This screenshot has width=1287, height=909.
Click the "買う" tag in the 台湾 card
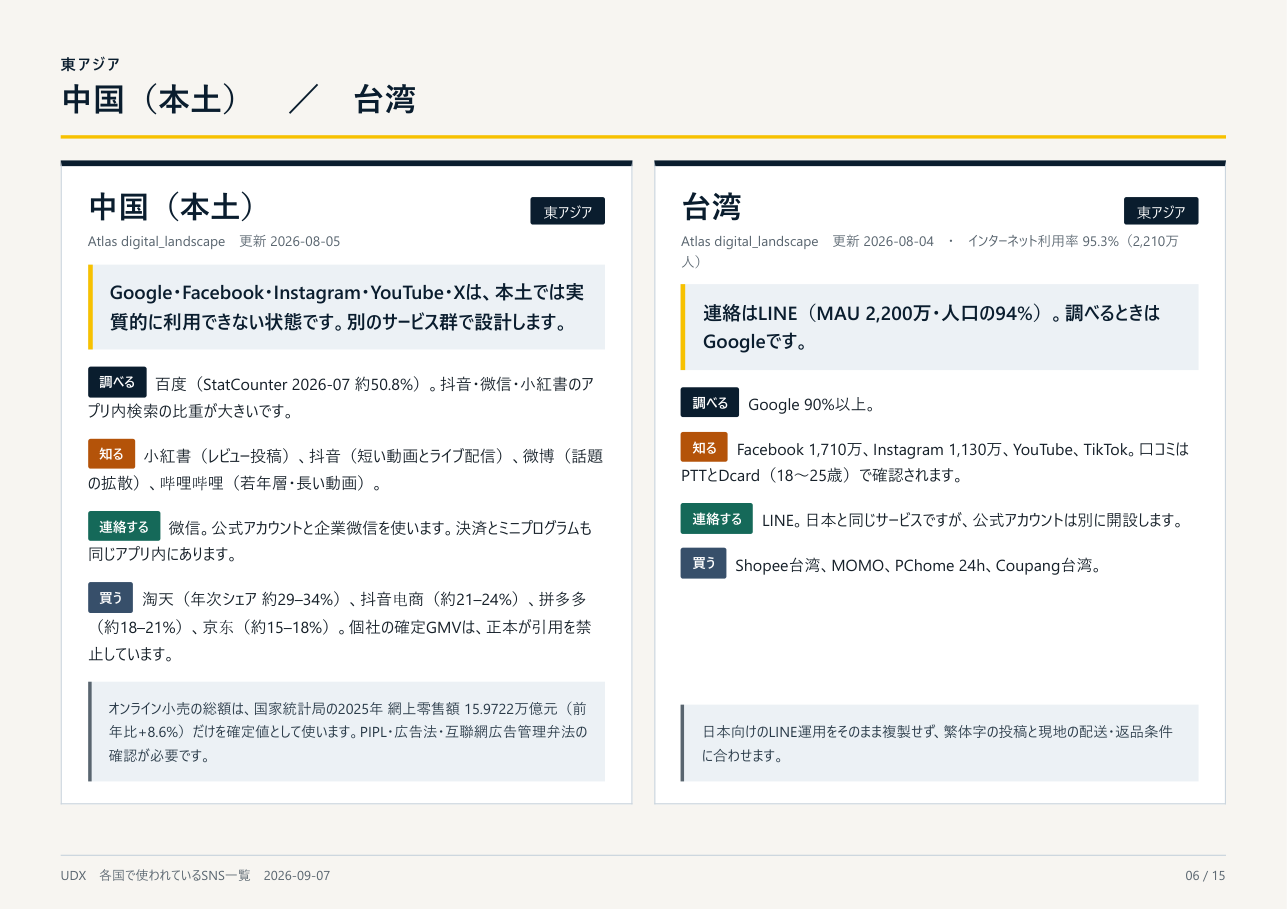point(703,564)
